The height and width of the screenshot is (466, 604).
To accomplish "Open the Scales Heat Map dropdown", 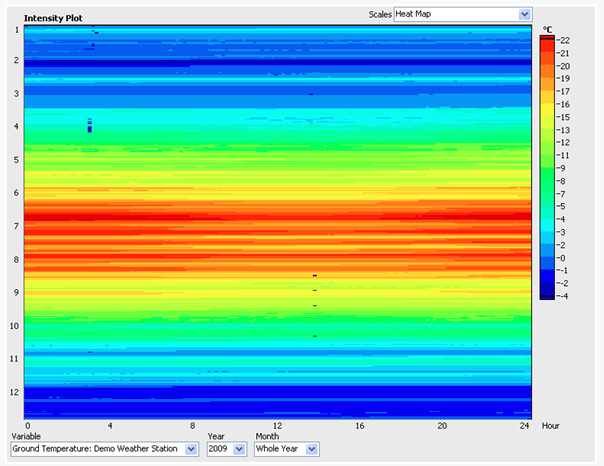I will click(463, 14).
